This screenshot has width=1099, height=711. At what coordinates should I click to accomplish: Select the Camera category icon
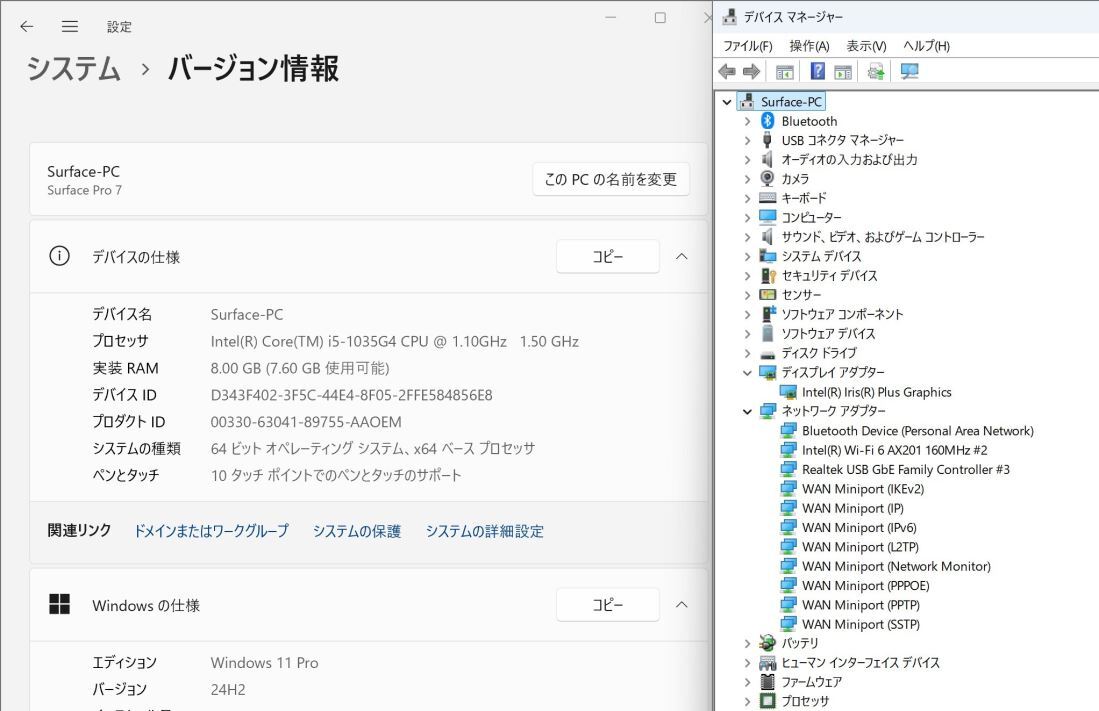tap(767, 179)
